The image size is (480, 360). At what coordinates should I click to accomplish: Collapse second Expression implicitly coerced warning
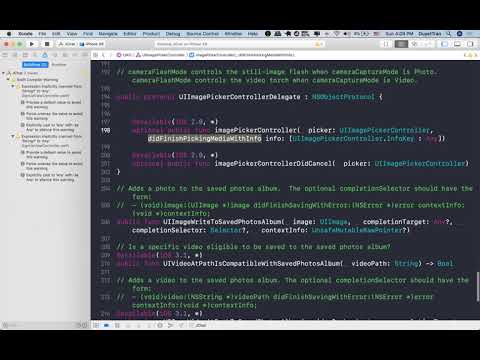click(13, 136)
